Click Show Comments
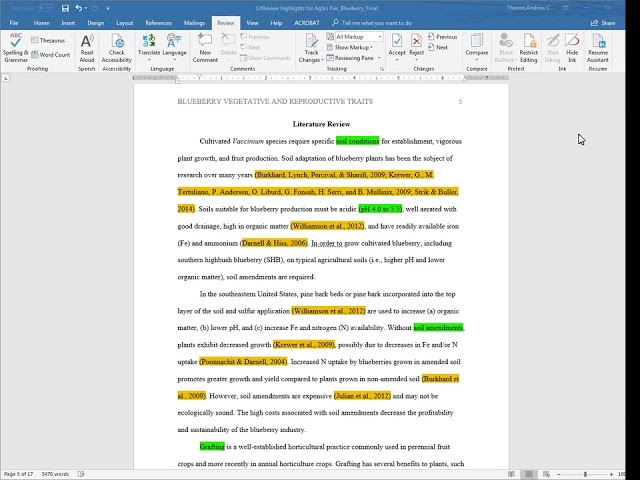This screenshot has height=480, width=640. 265,58
